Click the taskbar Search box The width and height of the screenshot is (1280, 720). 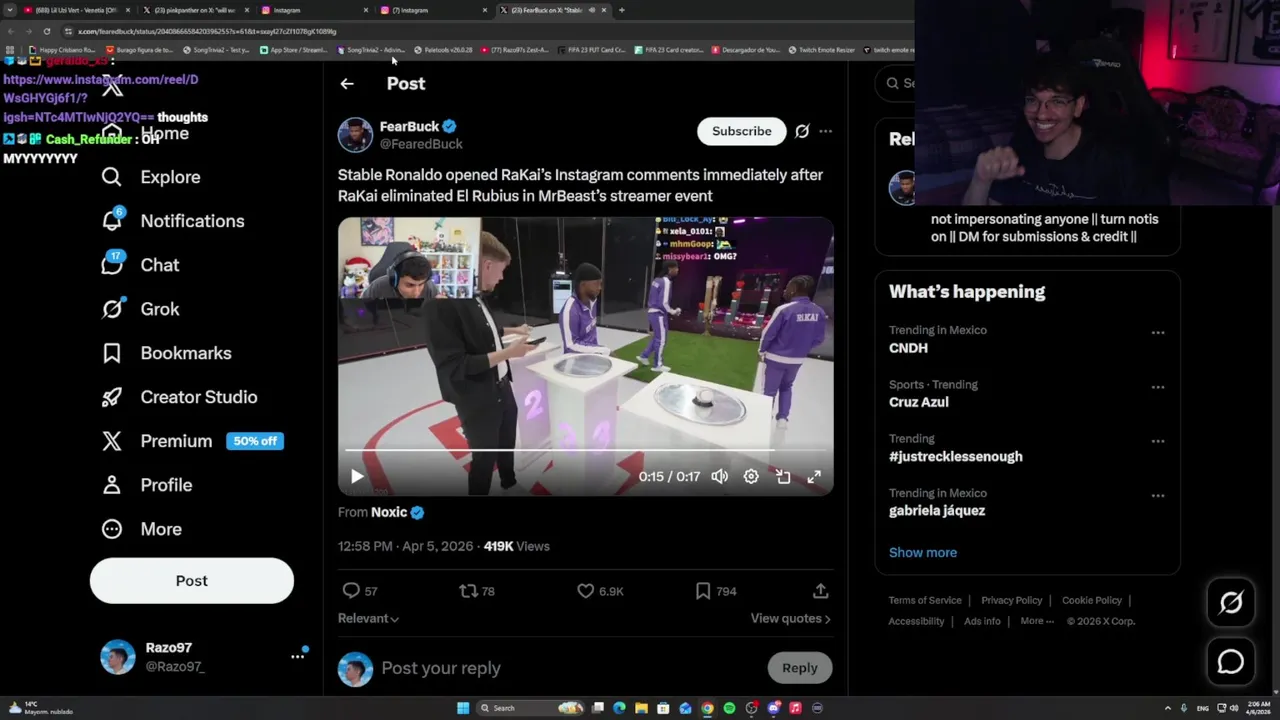click(530, 708)
